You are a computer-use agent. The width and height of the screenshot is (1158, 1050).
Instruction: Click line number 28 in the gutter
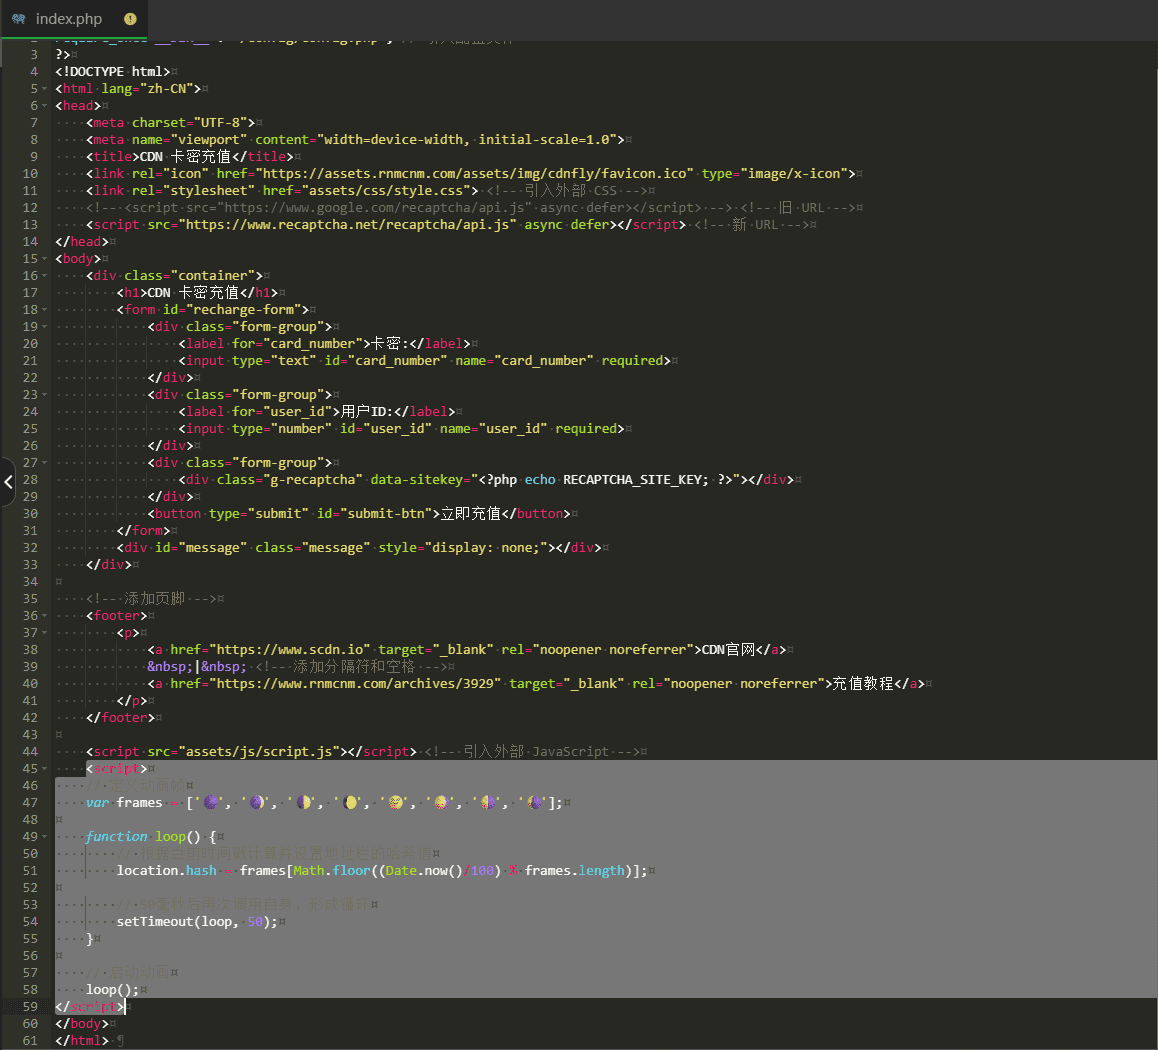coord(30,479)
